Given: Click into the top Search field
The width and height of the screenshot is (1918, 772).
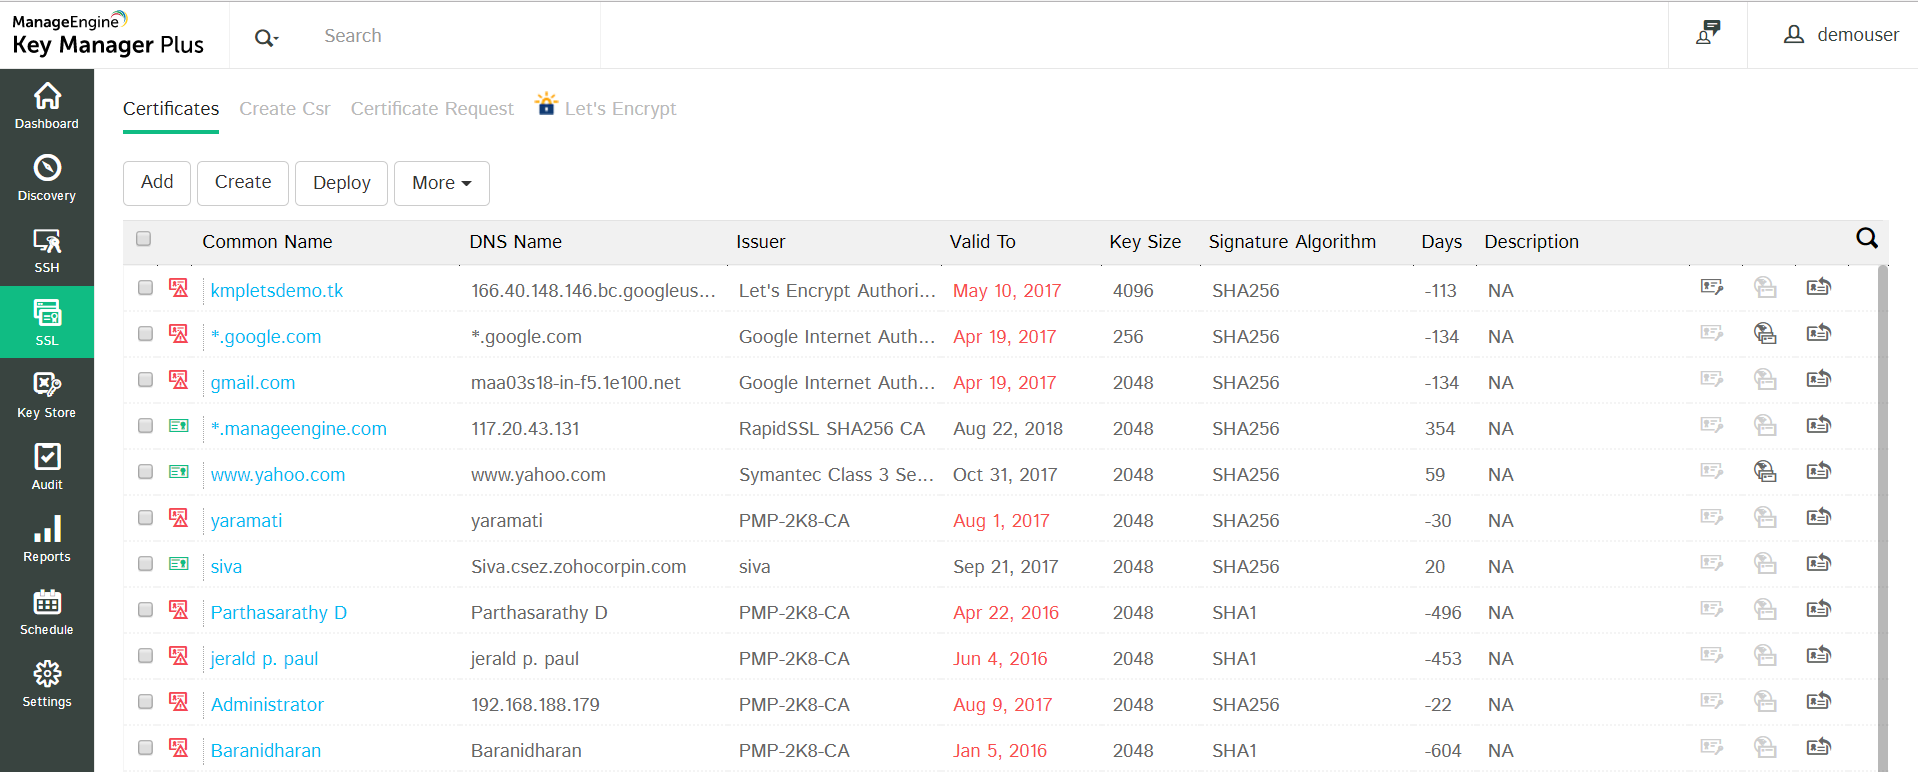Looking at the screenshot, I should (x=450, y=36).
